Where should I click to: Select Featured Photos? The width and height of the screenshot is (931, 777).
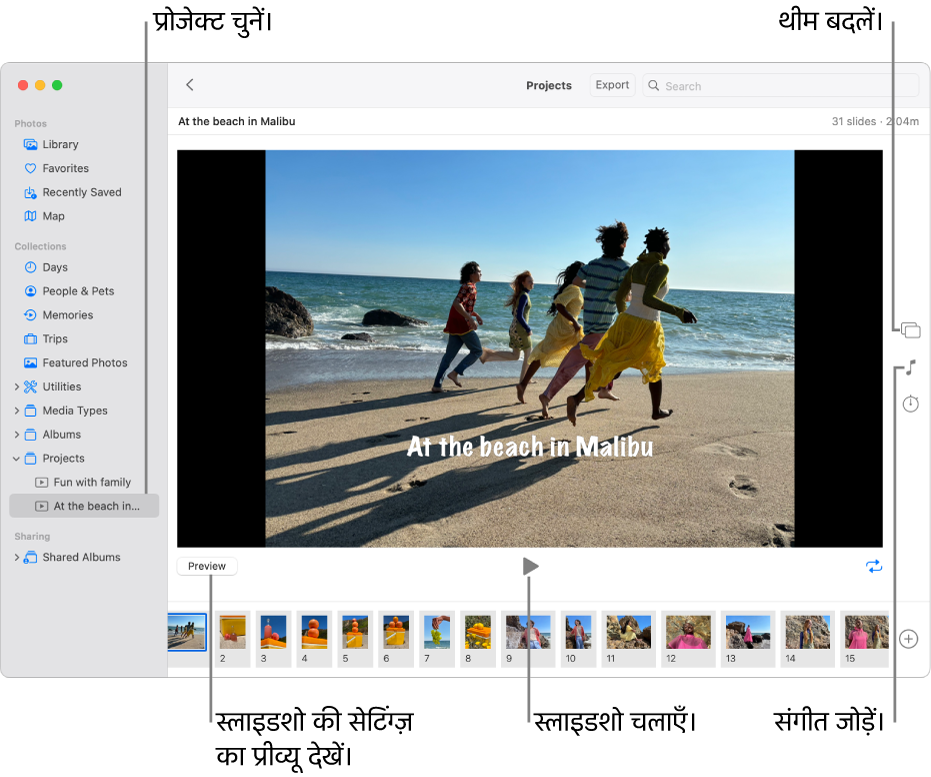[x=83, y=363]
